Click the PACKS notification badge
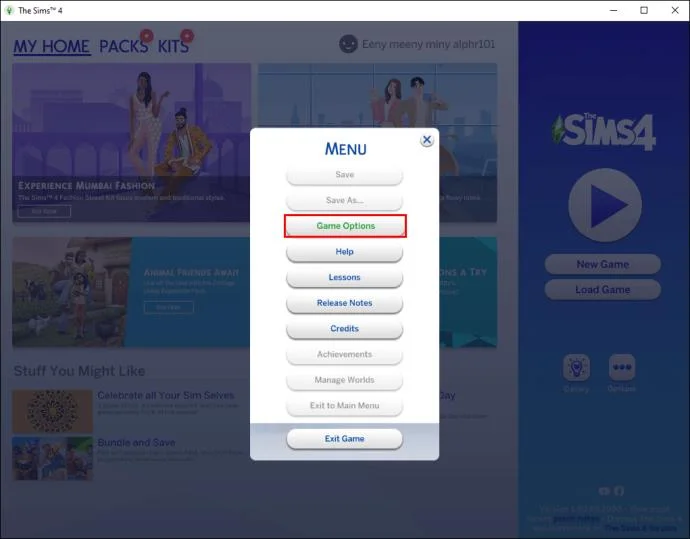Image resolution: width=690 pixels, height=539 pixels. (147, 35)
